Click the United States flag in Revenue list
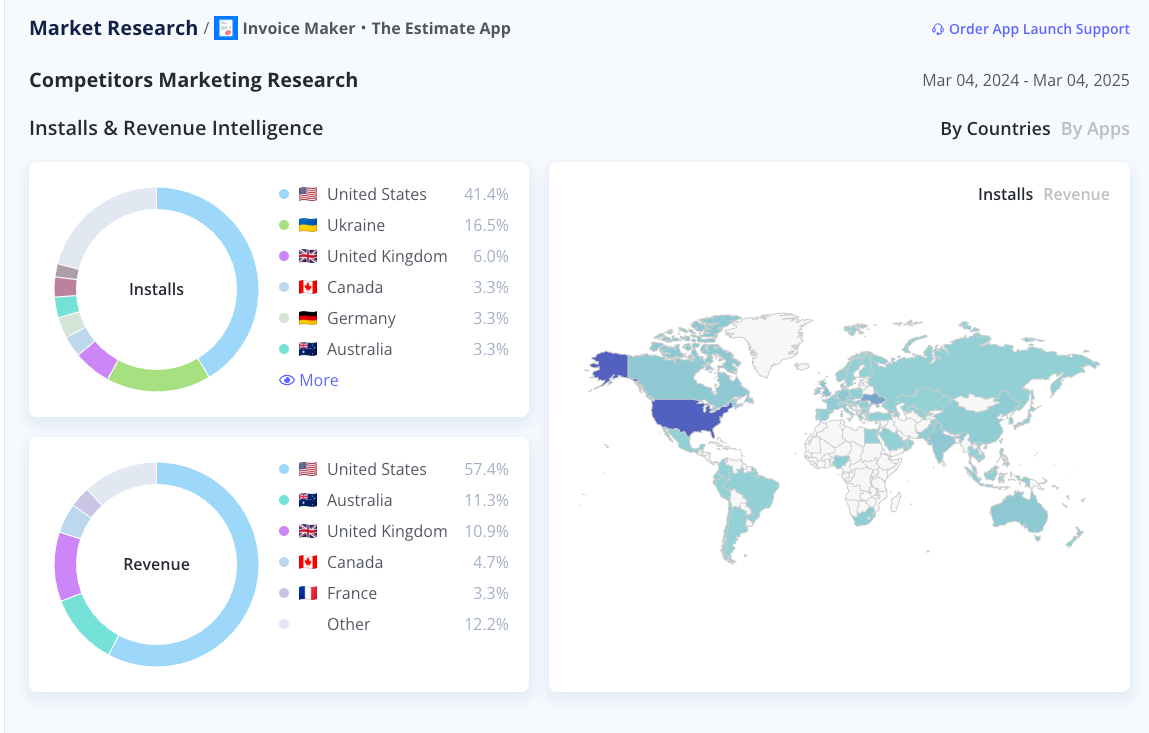The image size is (1149, 733). click(x=308, y=469)
